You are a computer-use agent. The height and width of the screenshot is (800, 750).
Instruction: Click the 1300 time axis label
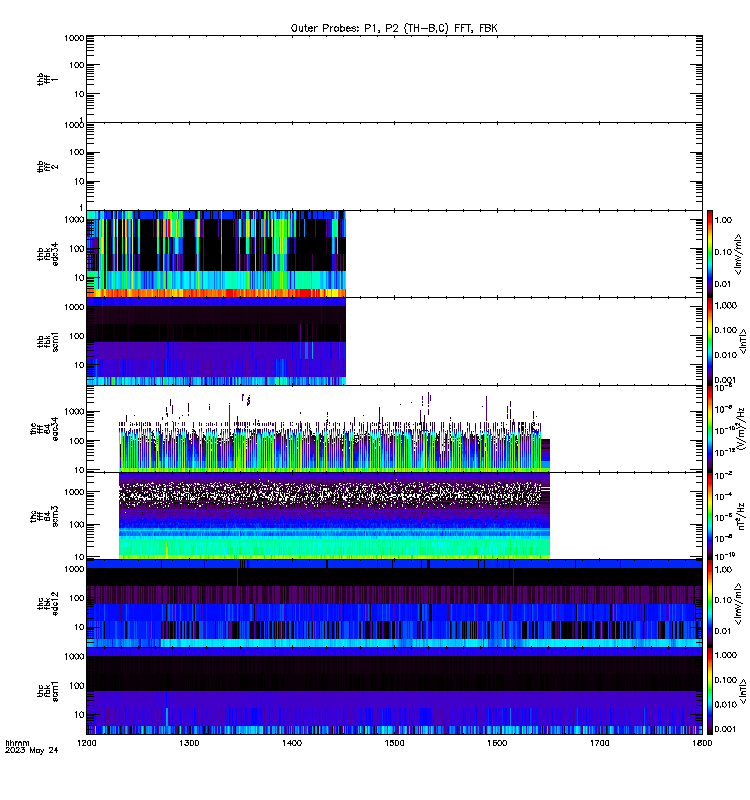pos(189,743)
